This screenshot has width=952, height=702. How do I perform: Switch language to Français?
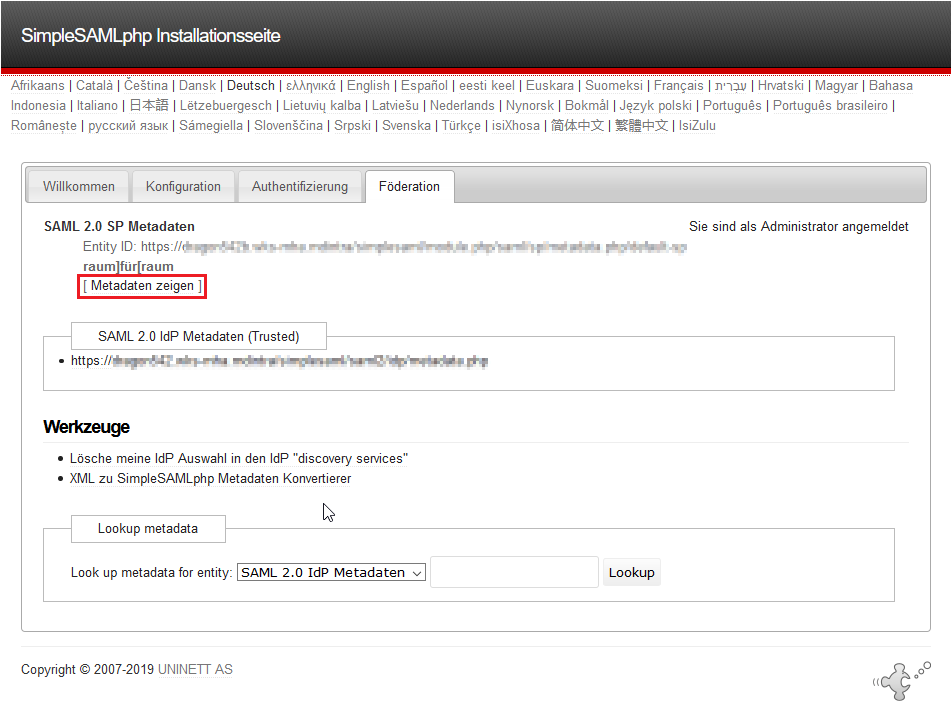point(679,86)
